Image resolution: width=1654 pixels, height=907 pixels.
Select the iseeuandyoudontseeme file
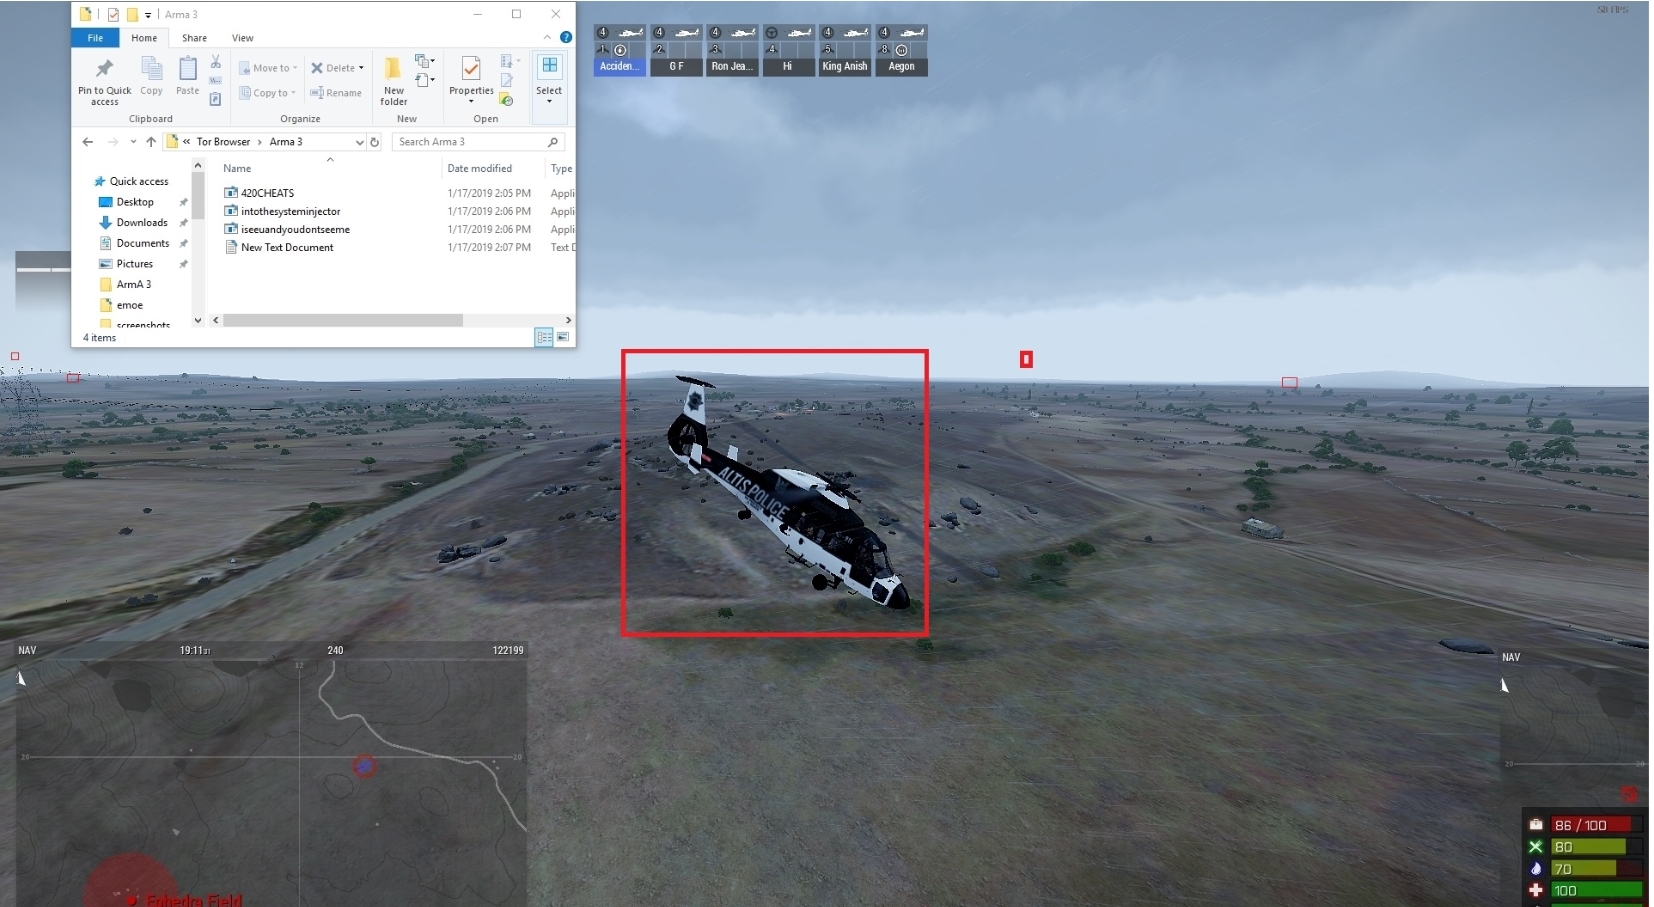(295, 229)
